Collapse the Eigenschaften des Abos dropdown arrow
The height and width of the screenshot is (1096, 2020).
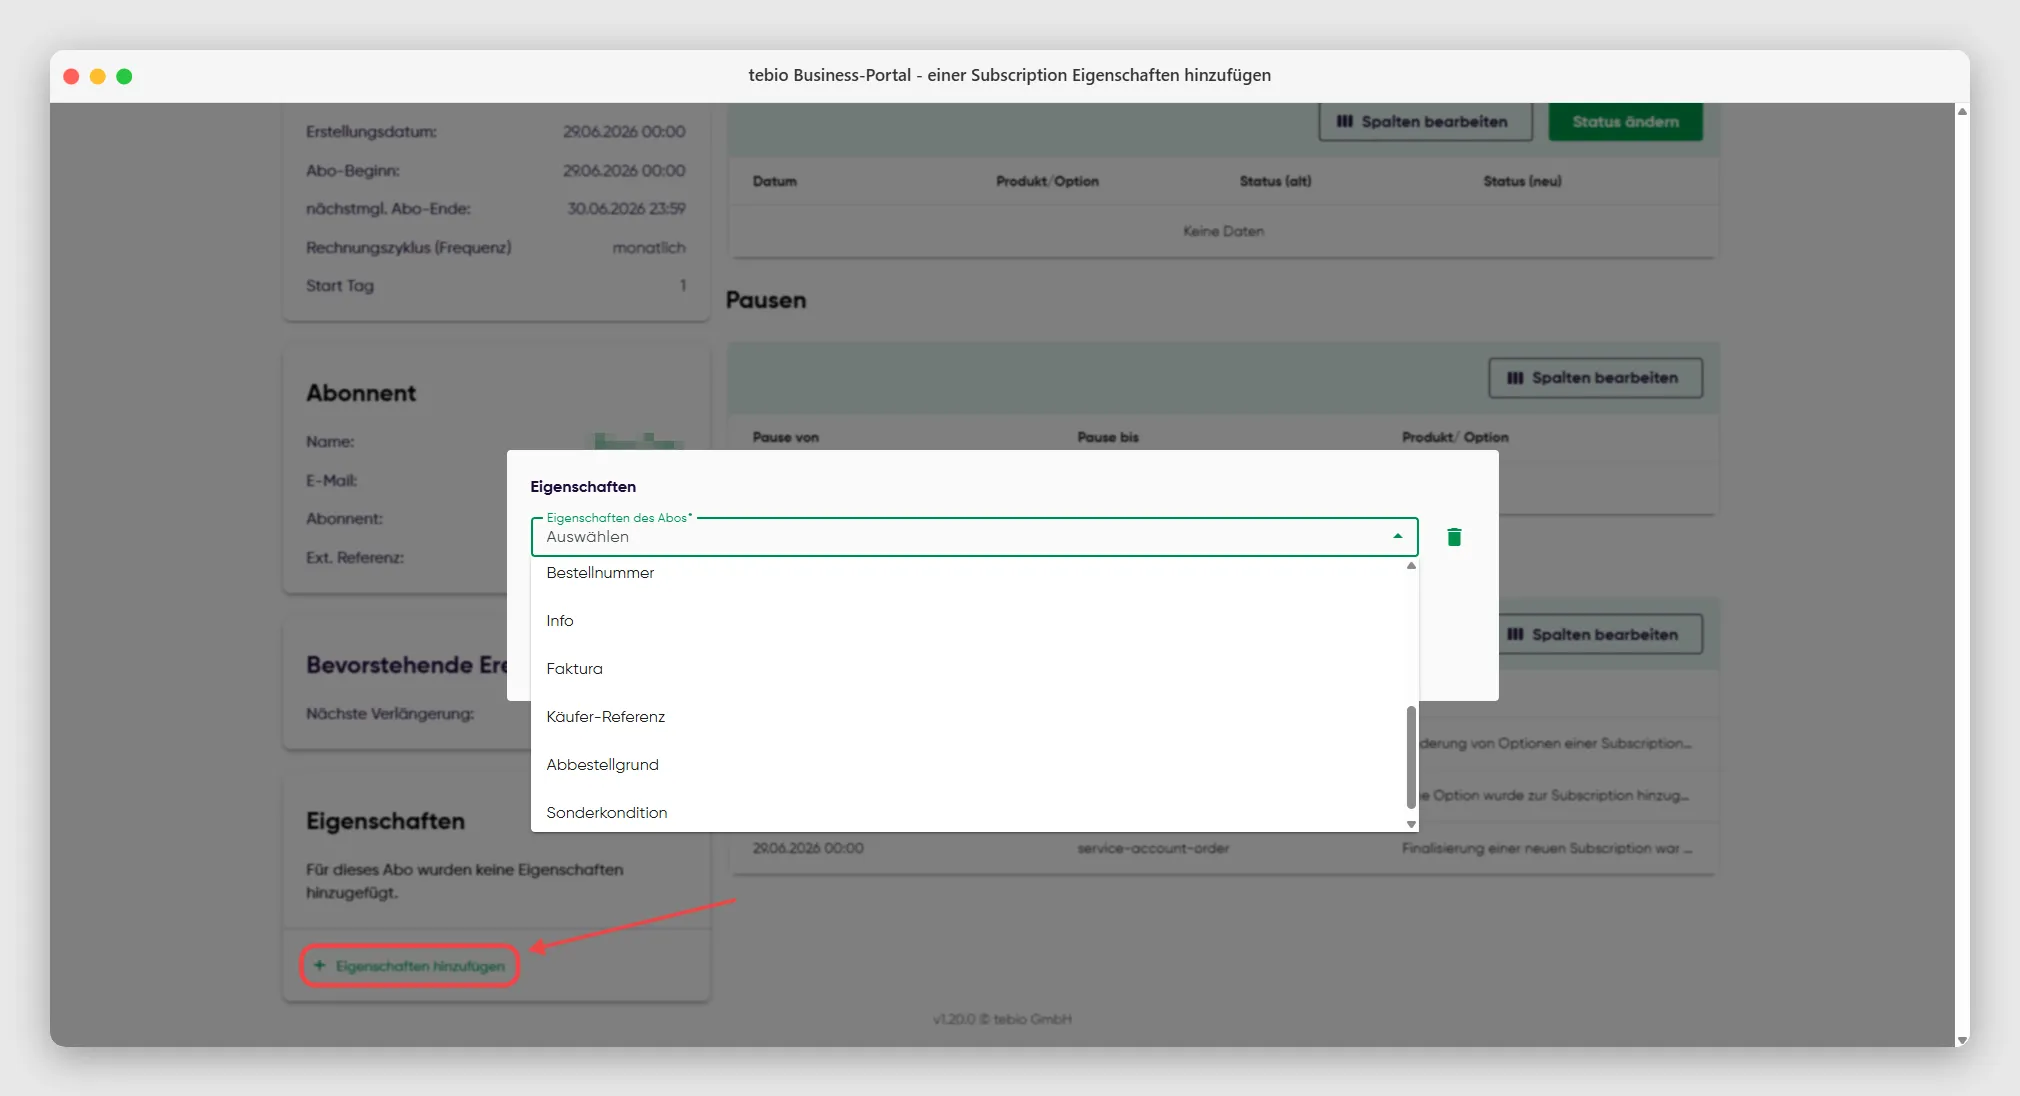(x=1397, y=537)
